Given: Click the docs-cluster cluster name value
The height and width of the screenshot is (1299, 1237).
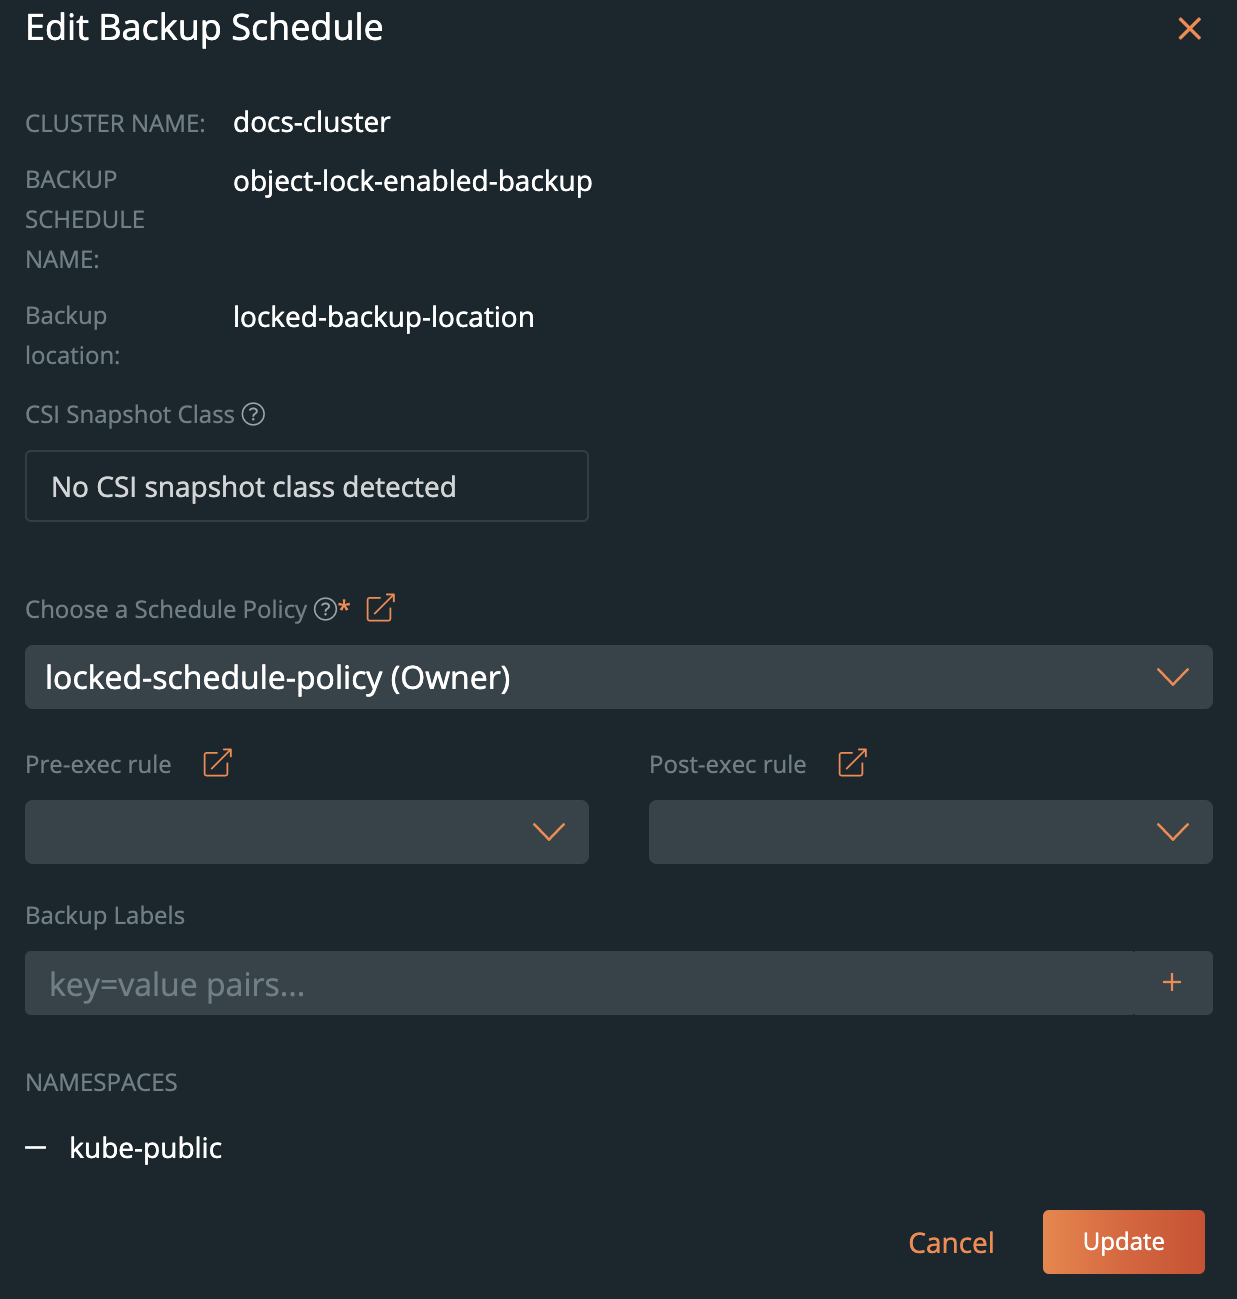Looking at the screenshot, I should [311, 122].
